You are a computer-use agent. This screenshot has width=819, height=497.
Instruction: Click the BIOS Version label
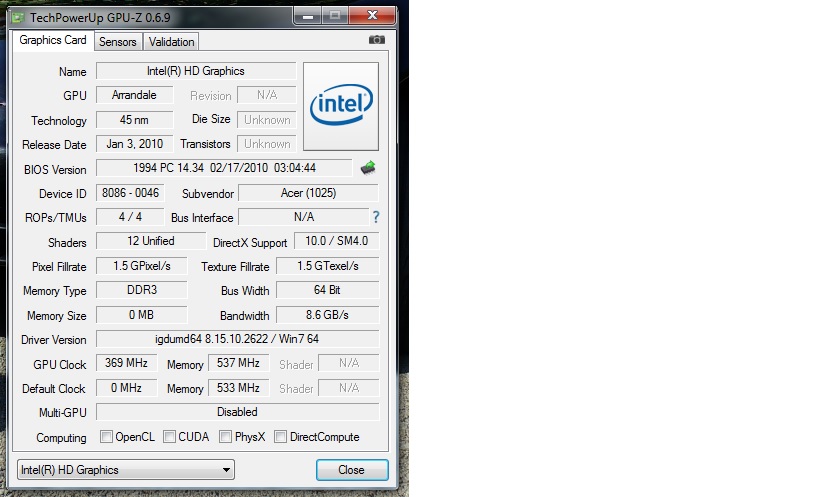point(55,170)
